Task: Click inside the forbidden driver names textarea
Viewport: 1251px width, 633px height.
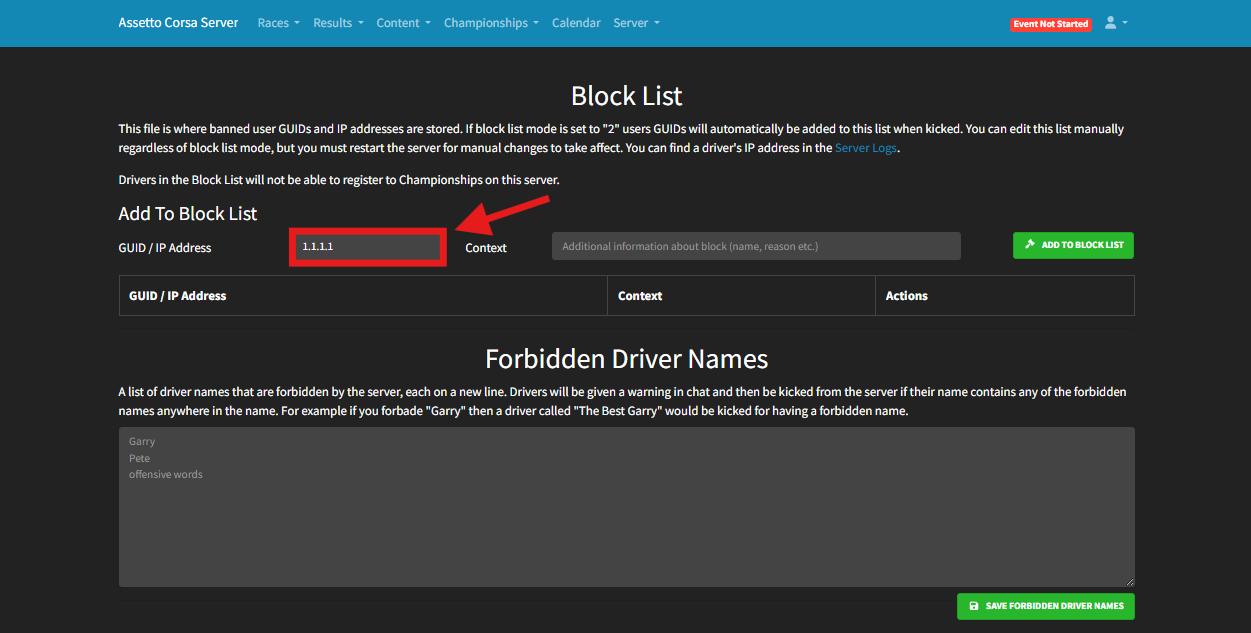Action: (626, 507)
